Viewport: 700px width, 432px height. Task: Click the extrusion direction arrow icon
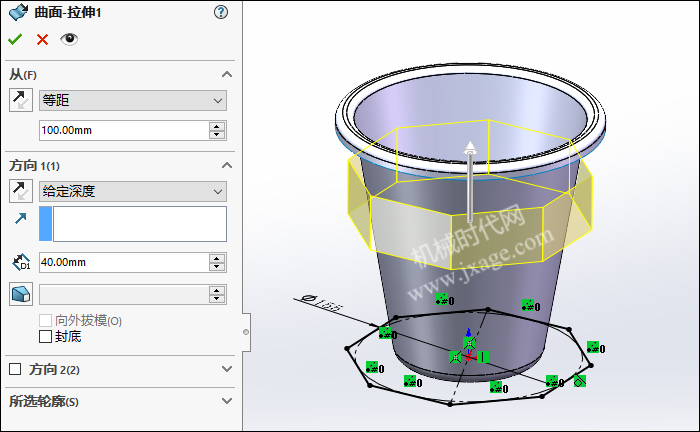(x=21, y=218)
